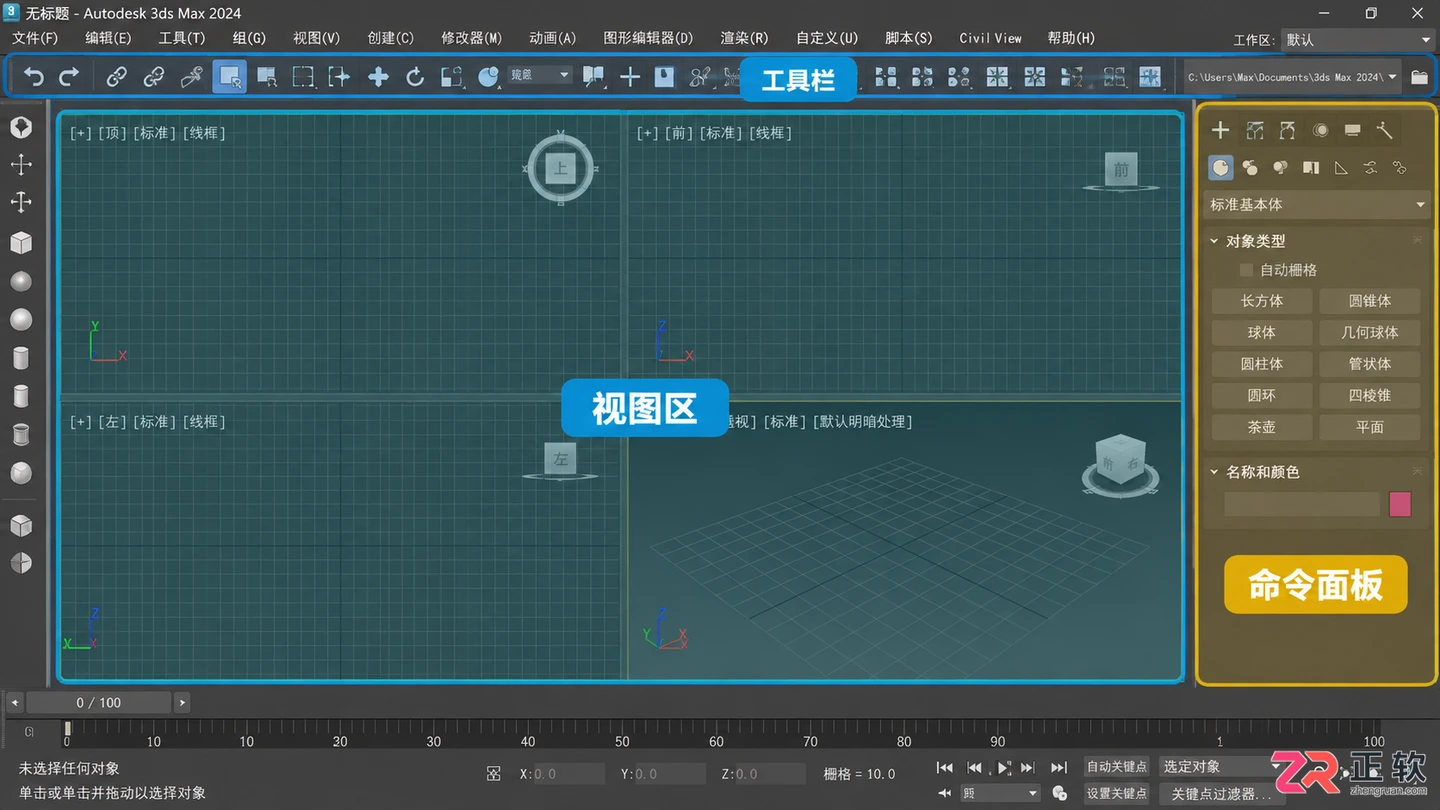Open the Motion tab of command panel
The image size is (1440, 810).
click(x=1320, y=130)
